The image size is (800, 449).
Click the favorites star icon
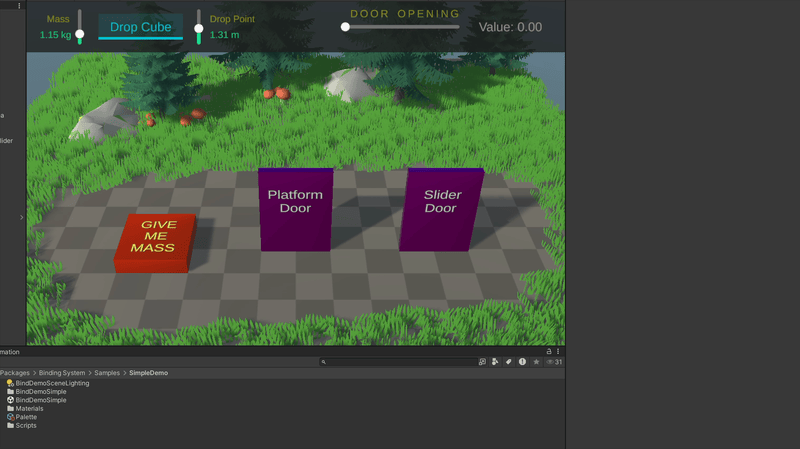536,362
